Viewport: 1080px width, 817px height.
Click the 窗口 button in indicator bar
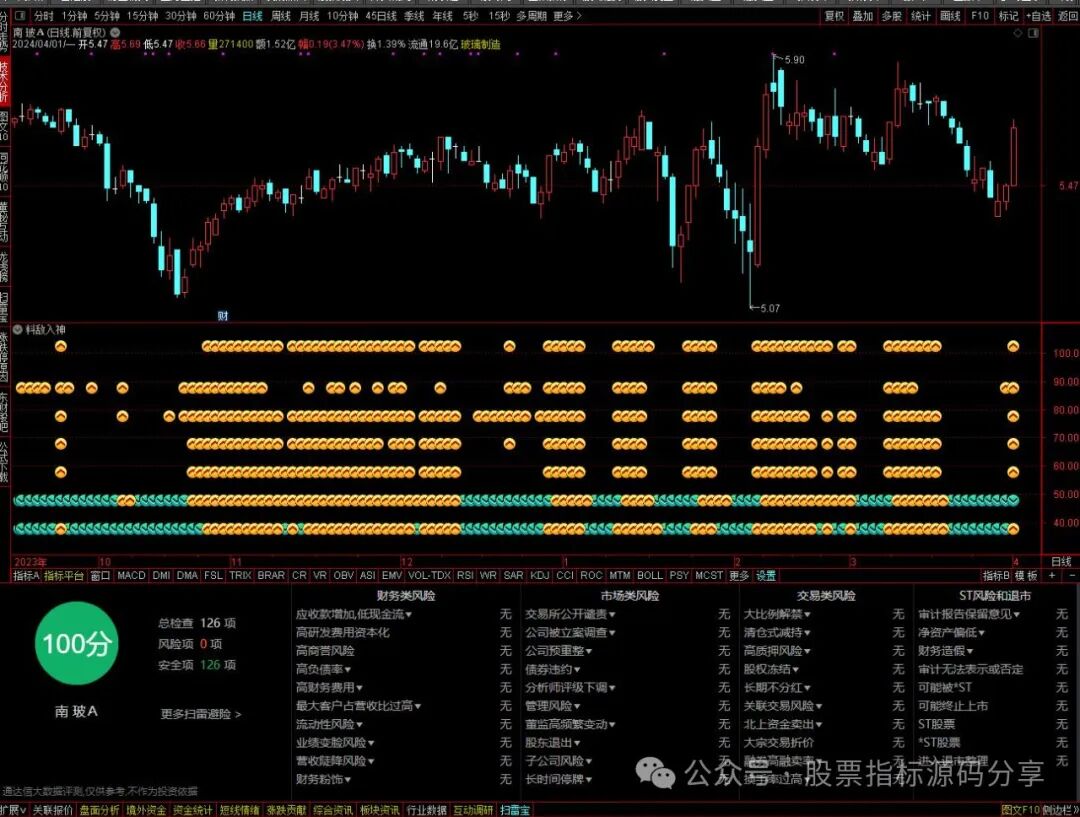(x=101, y=575)
